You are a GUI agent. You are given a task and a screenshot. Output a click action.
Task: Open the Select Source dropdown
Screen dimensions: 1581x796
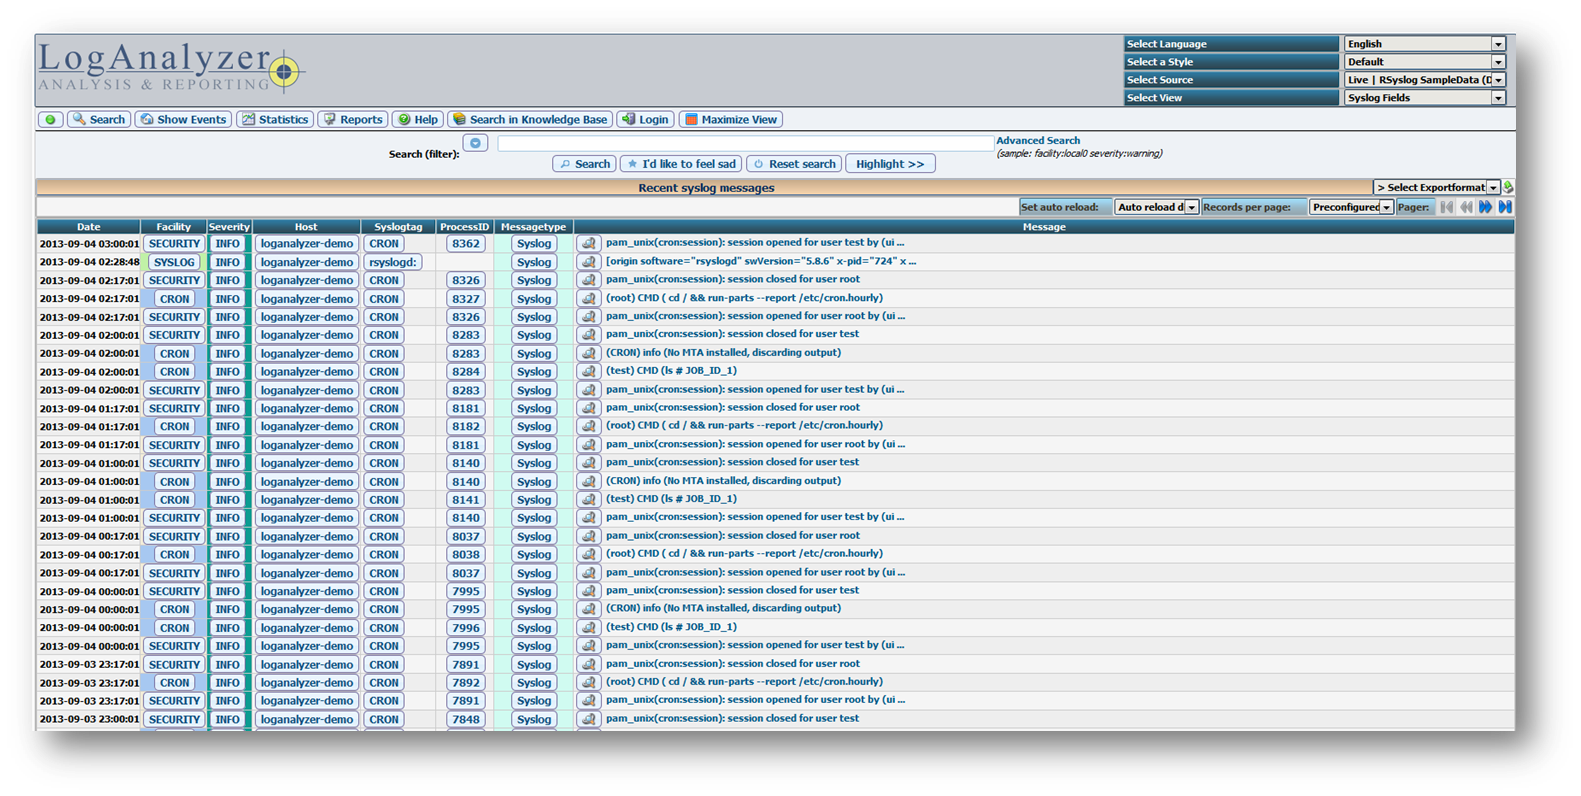(1424, 80)
